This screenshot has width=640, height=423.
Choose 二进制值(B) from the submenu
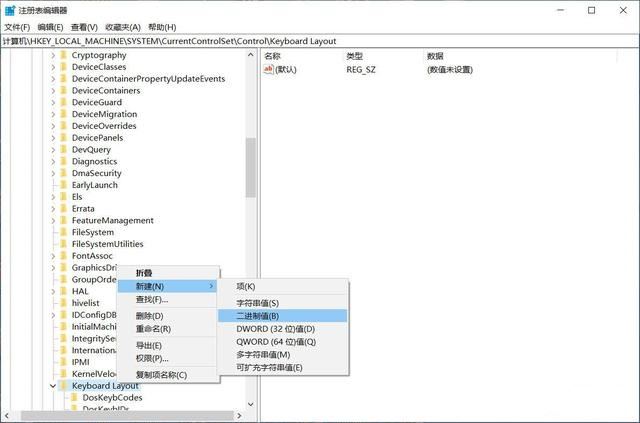point(257,315)
